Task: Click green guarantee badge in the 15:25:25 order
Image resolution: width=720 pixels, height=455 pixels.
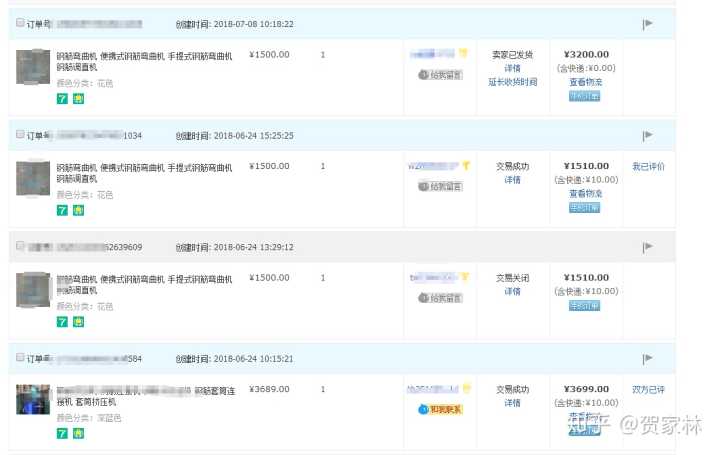Action: click(79, 210)
